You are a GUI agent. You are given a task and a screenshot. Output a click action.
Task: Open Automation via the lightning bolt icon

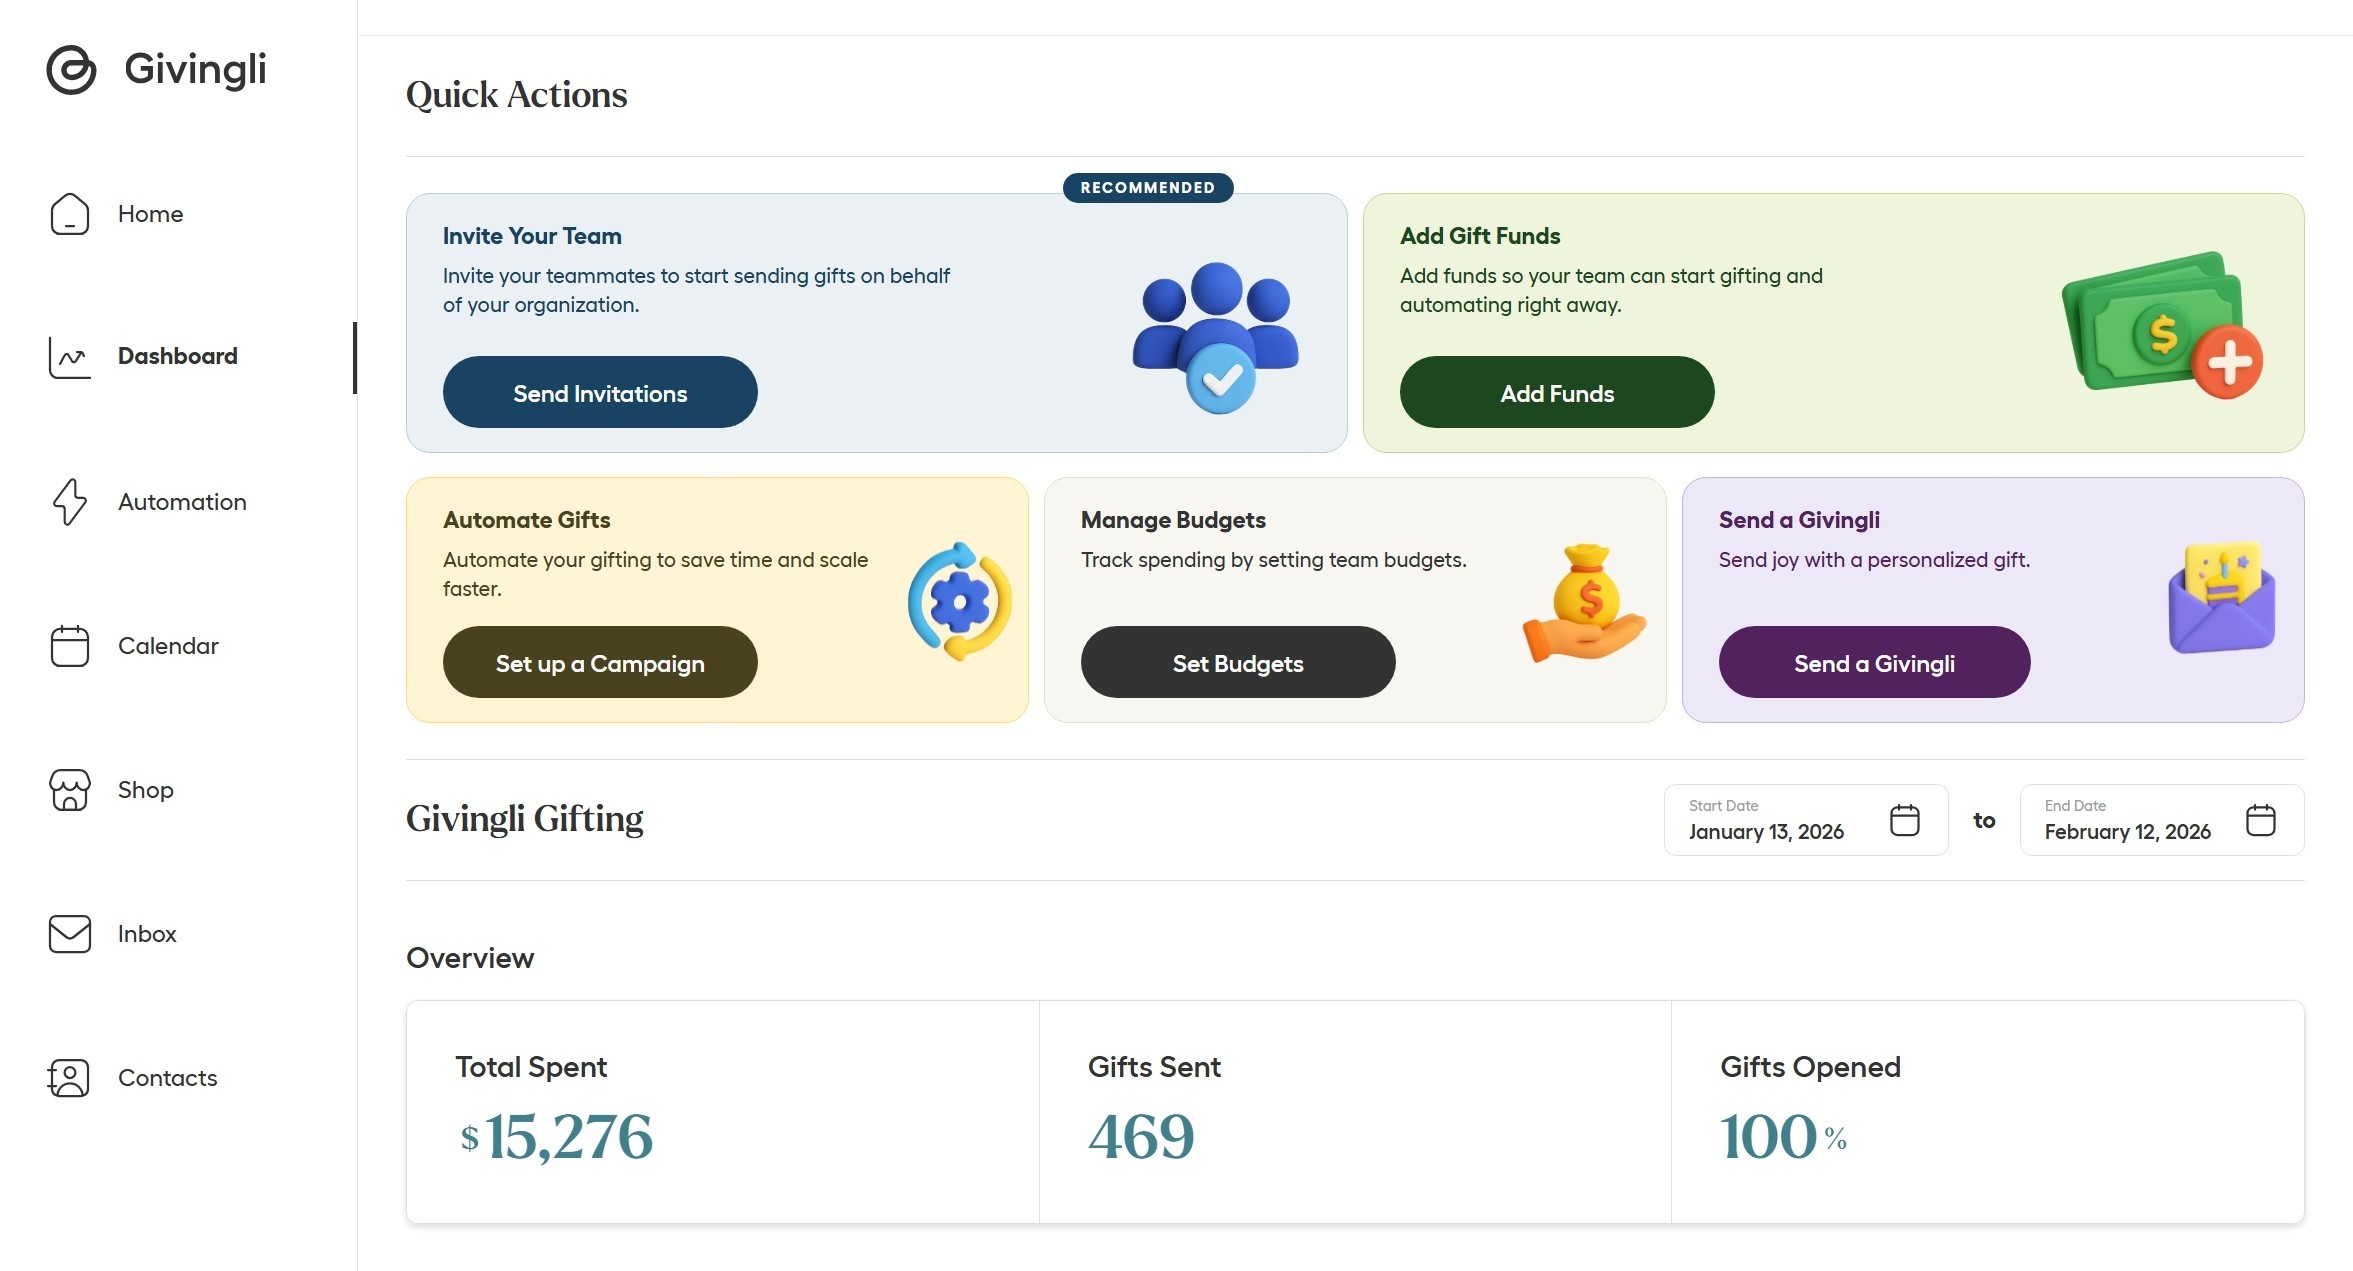pos(68,501)
